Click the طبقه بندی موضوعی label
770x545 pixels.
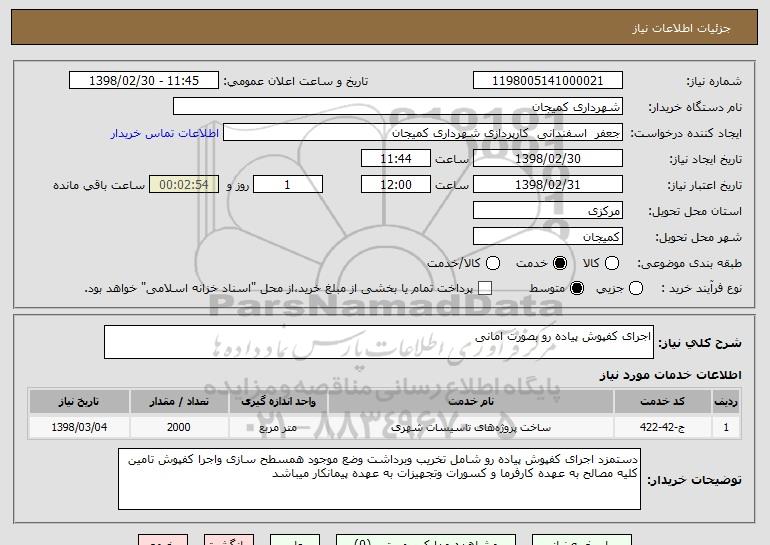click(x=689, y=264)
